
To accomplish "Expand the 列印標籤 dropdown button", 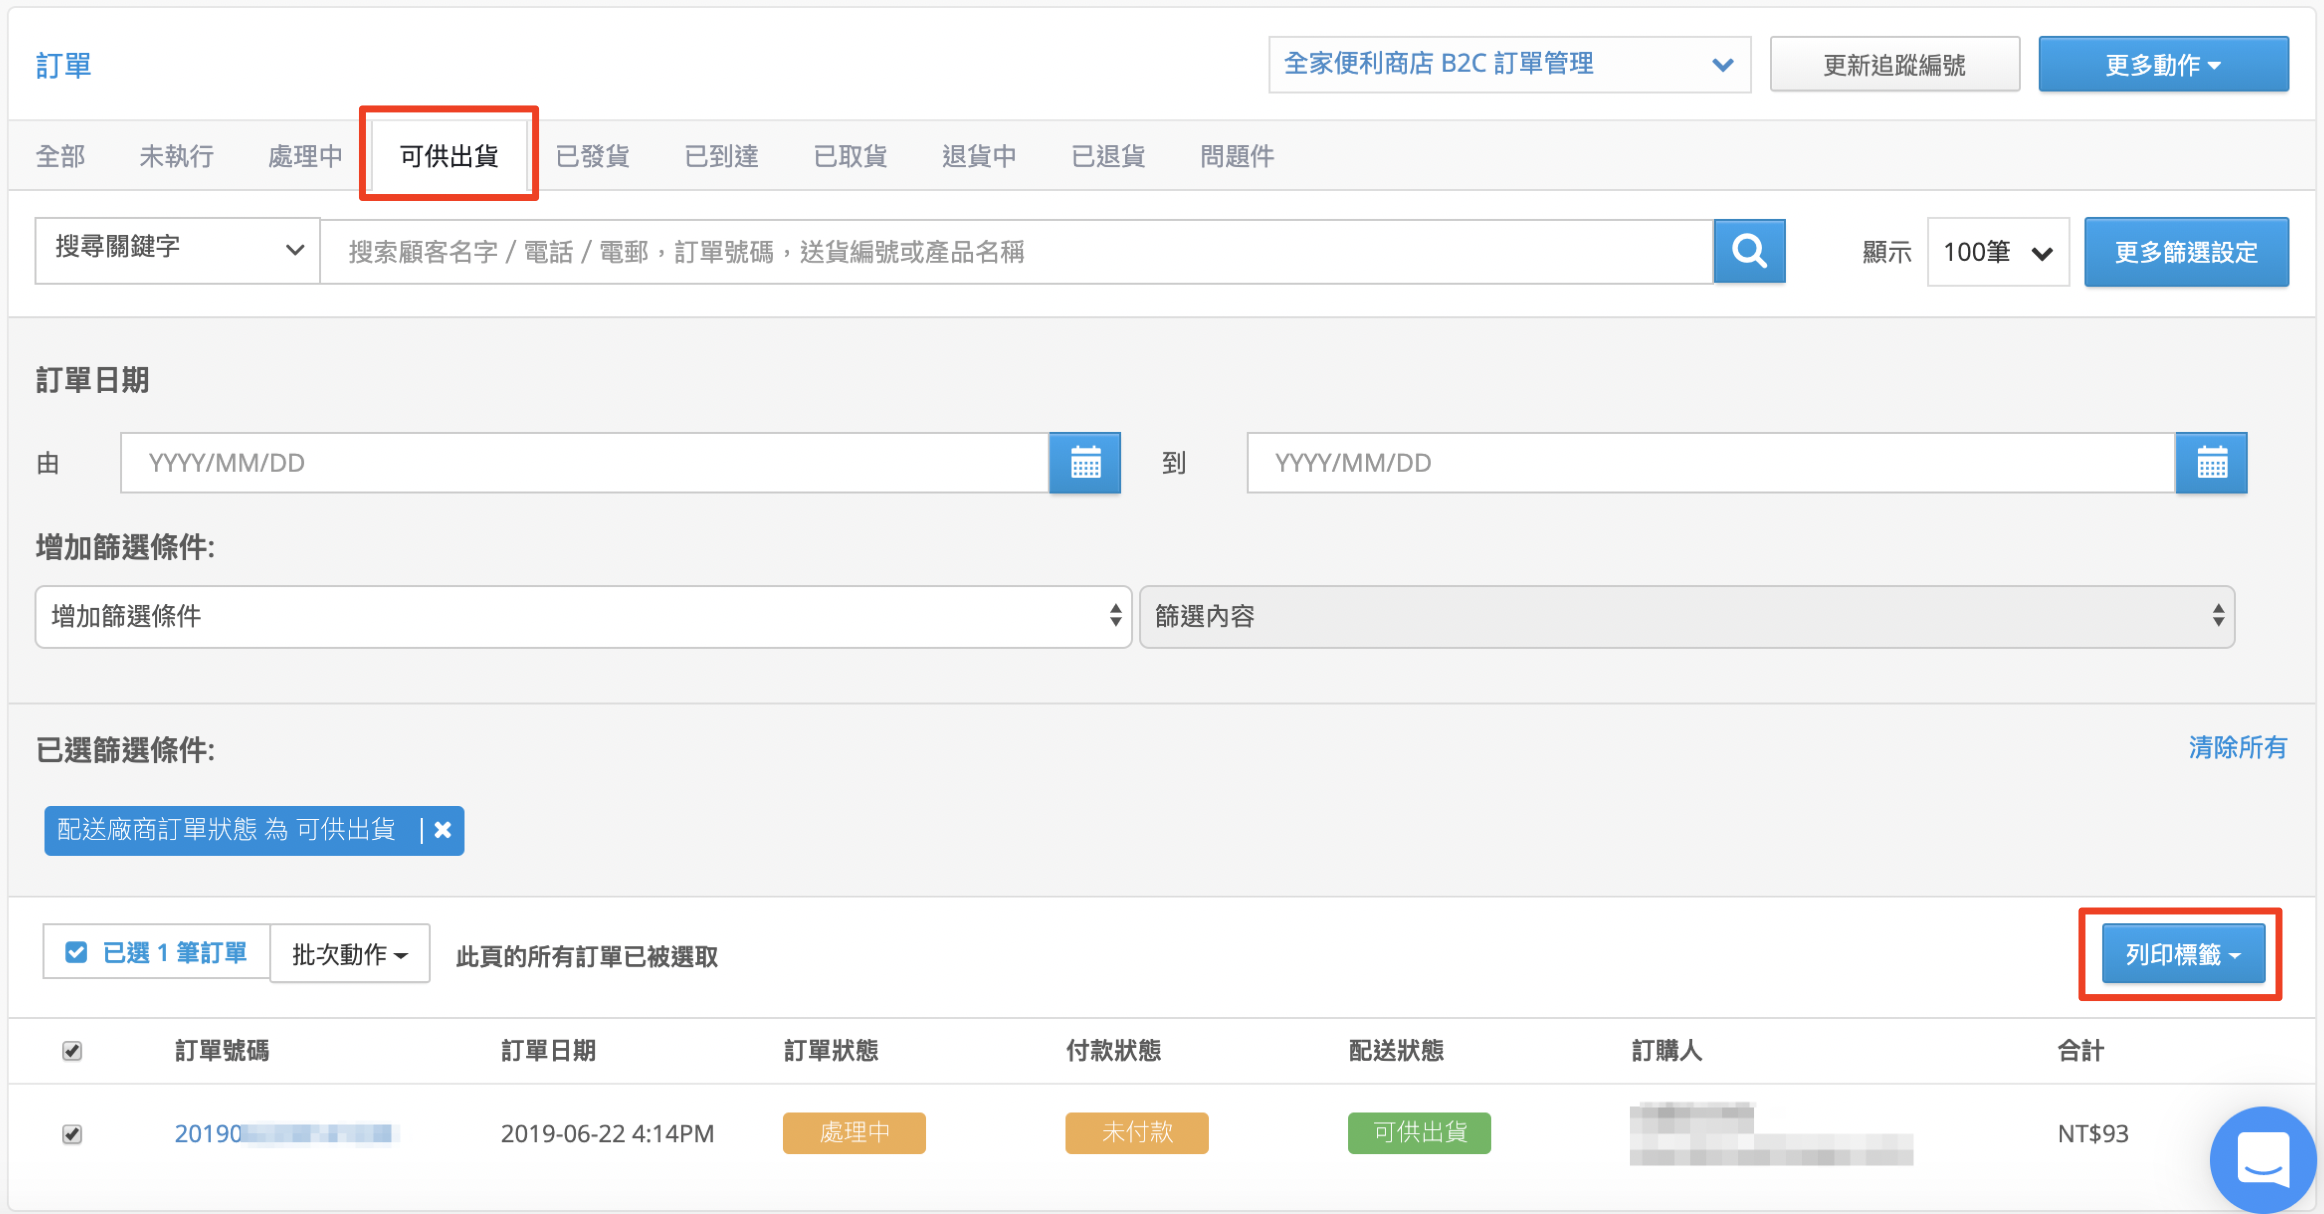I will coord(2183,954).
